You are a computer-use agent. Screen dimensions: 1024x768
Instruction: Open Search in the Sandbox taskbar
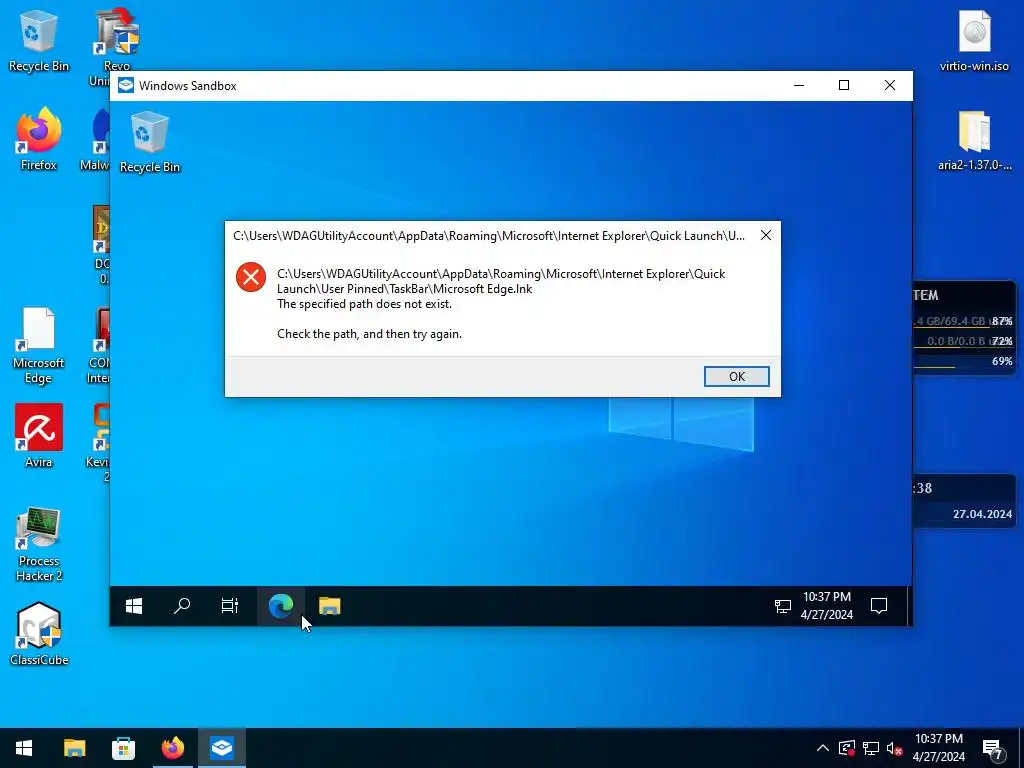[182, 606]
